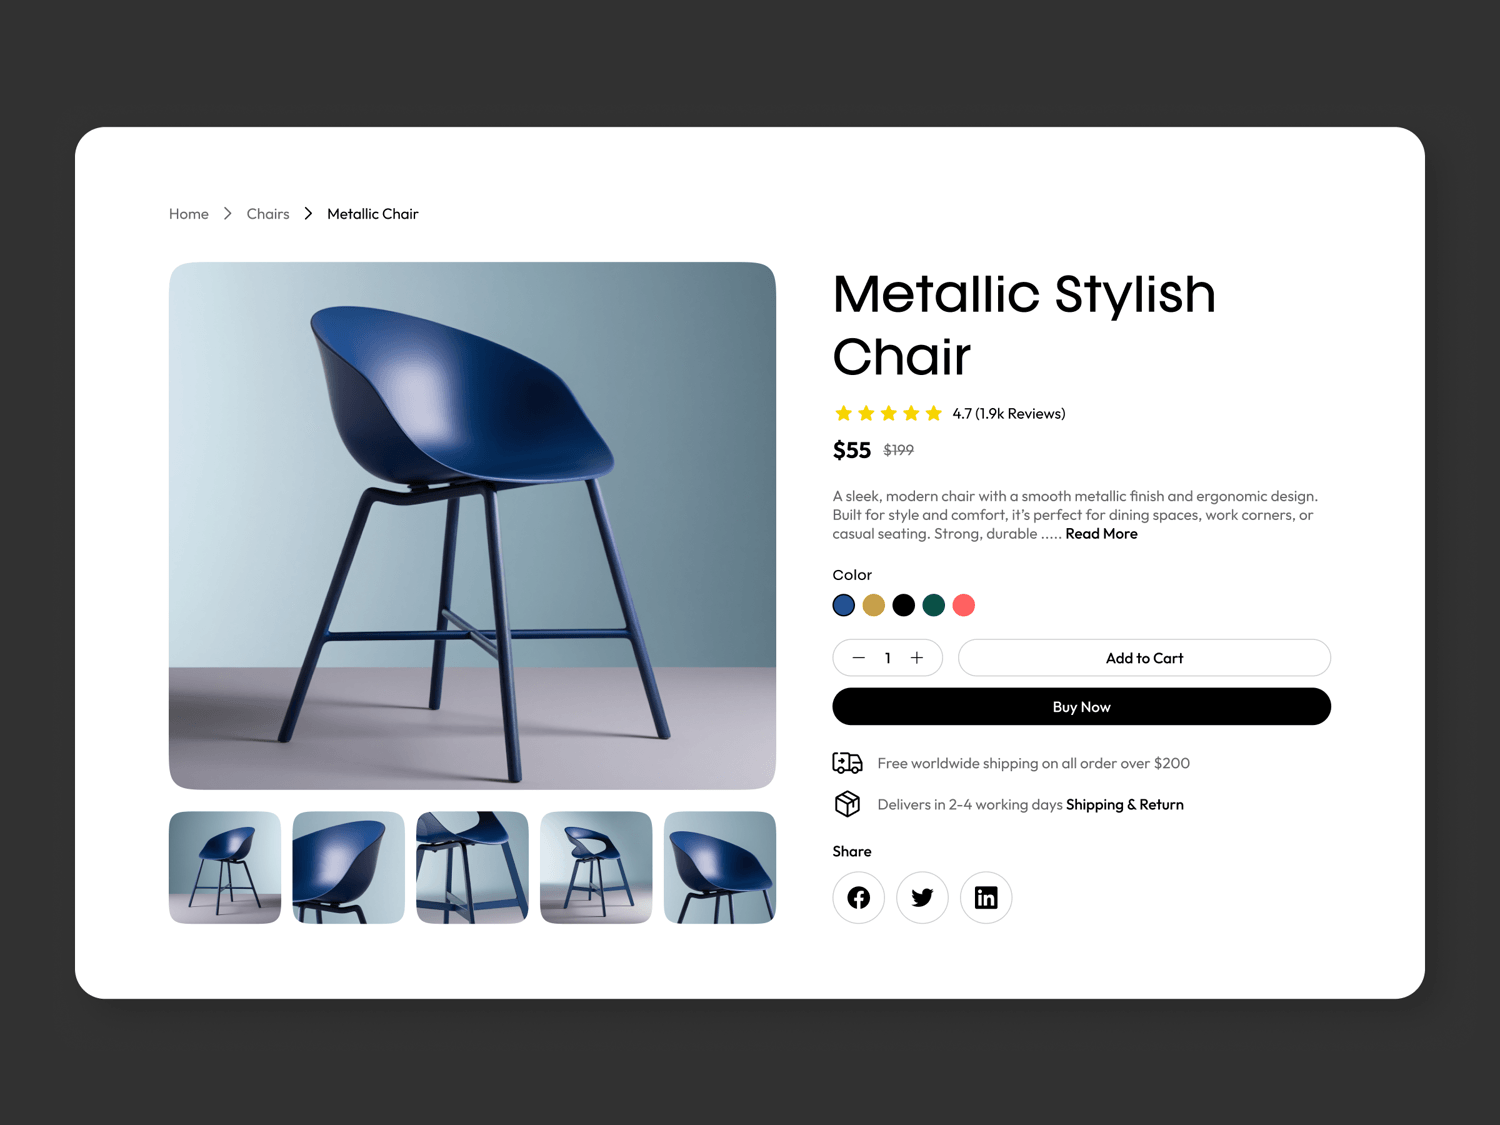1500x1125 pixels.
Task: Open the Shipping & Return link
Action: coord(1125,805)
